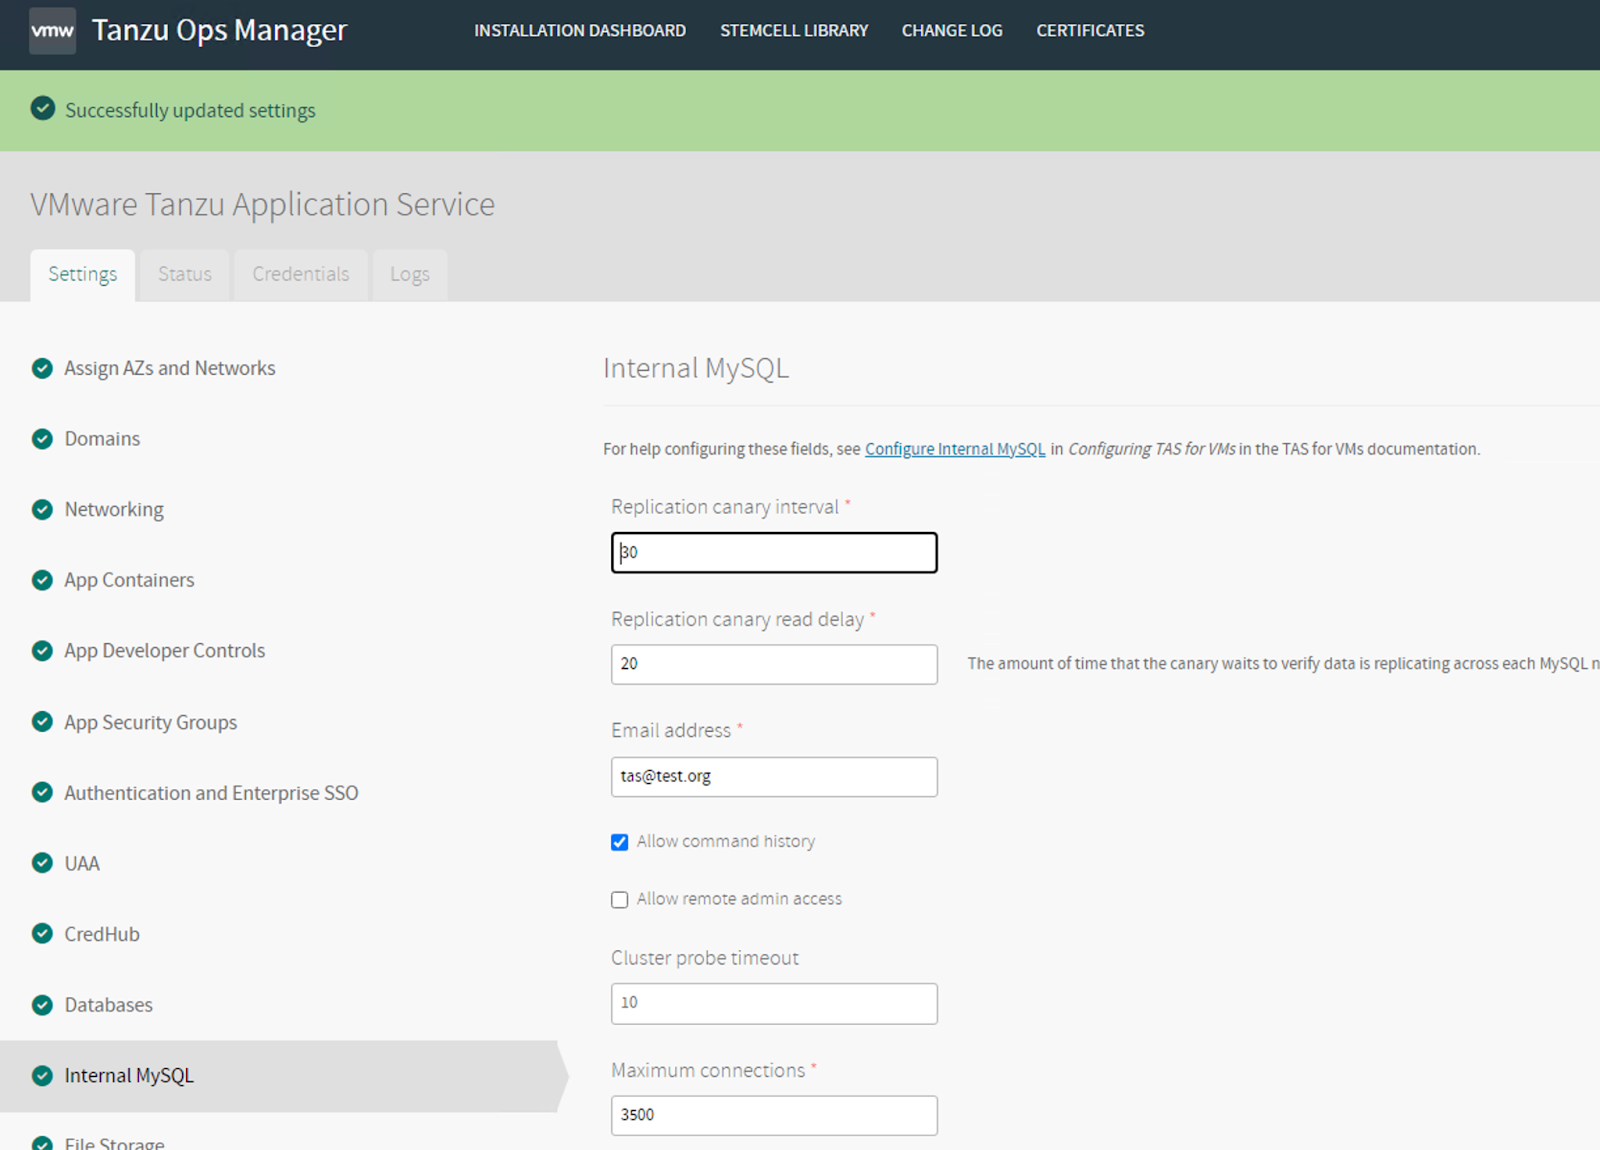
Task: Open Certificates in top navigation
Action: pyautogui.click(x=1090, y=31)
